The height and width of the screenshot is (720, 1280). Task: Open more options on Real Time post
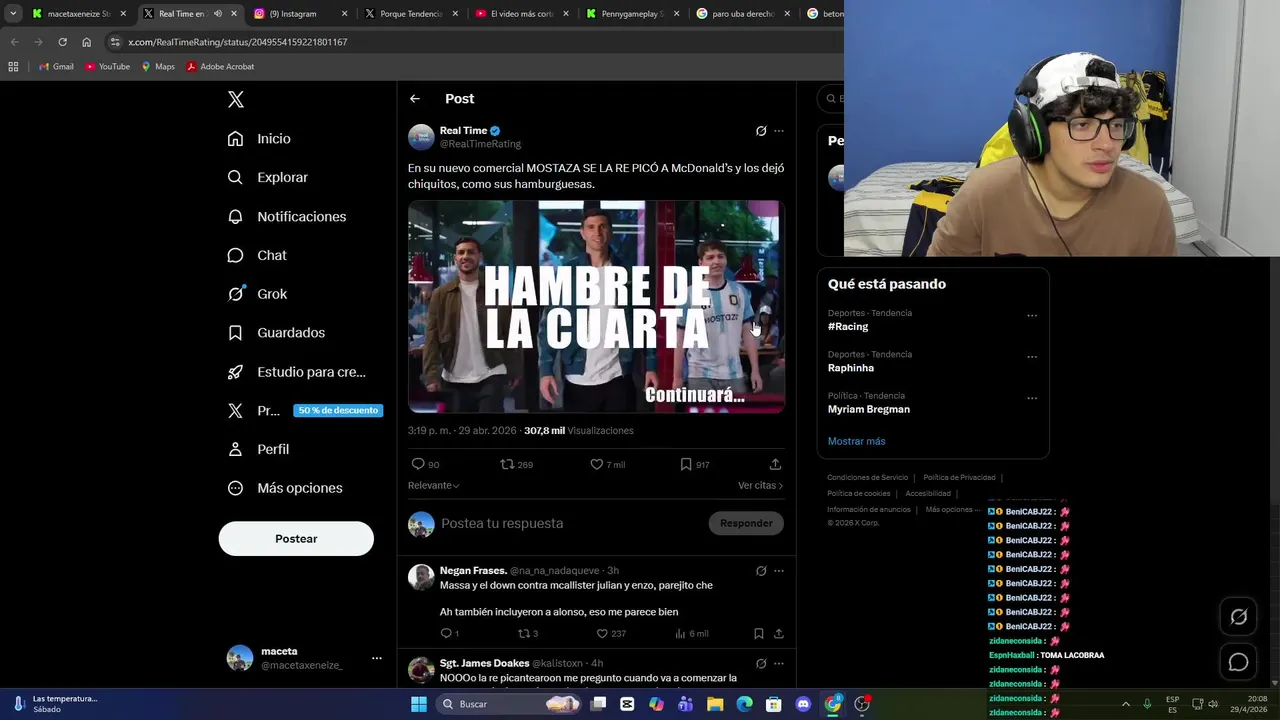tap(779, 131)
